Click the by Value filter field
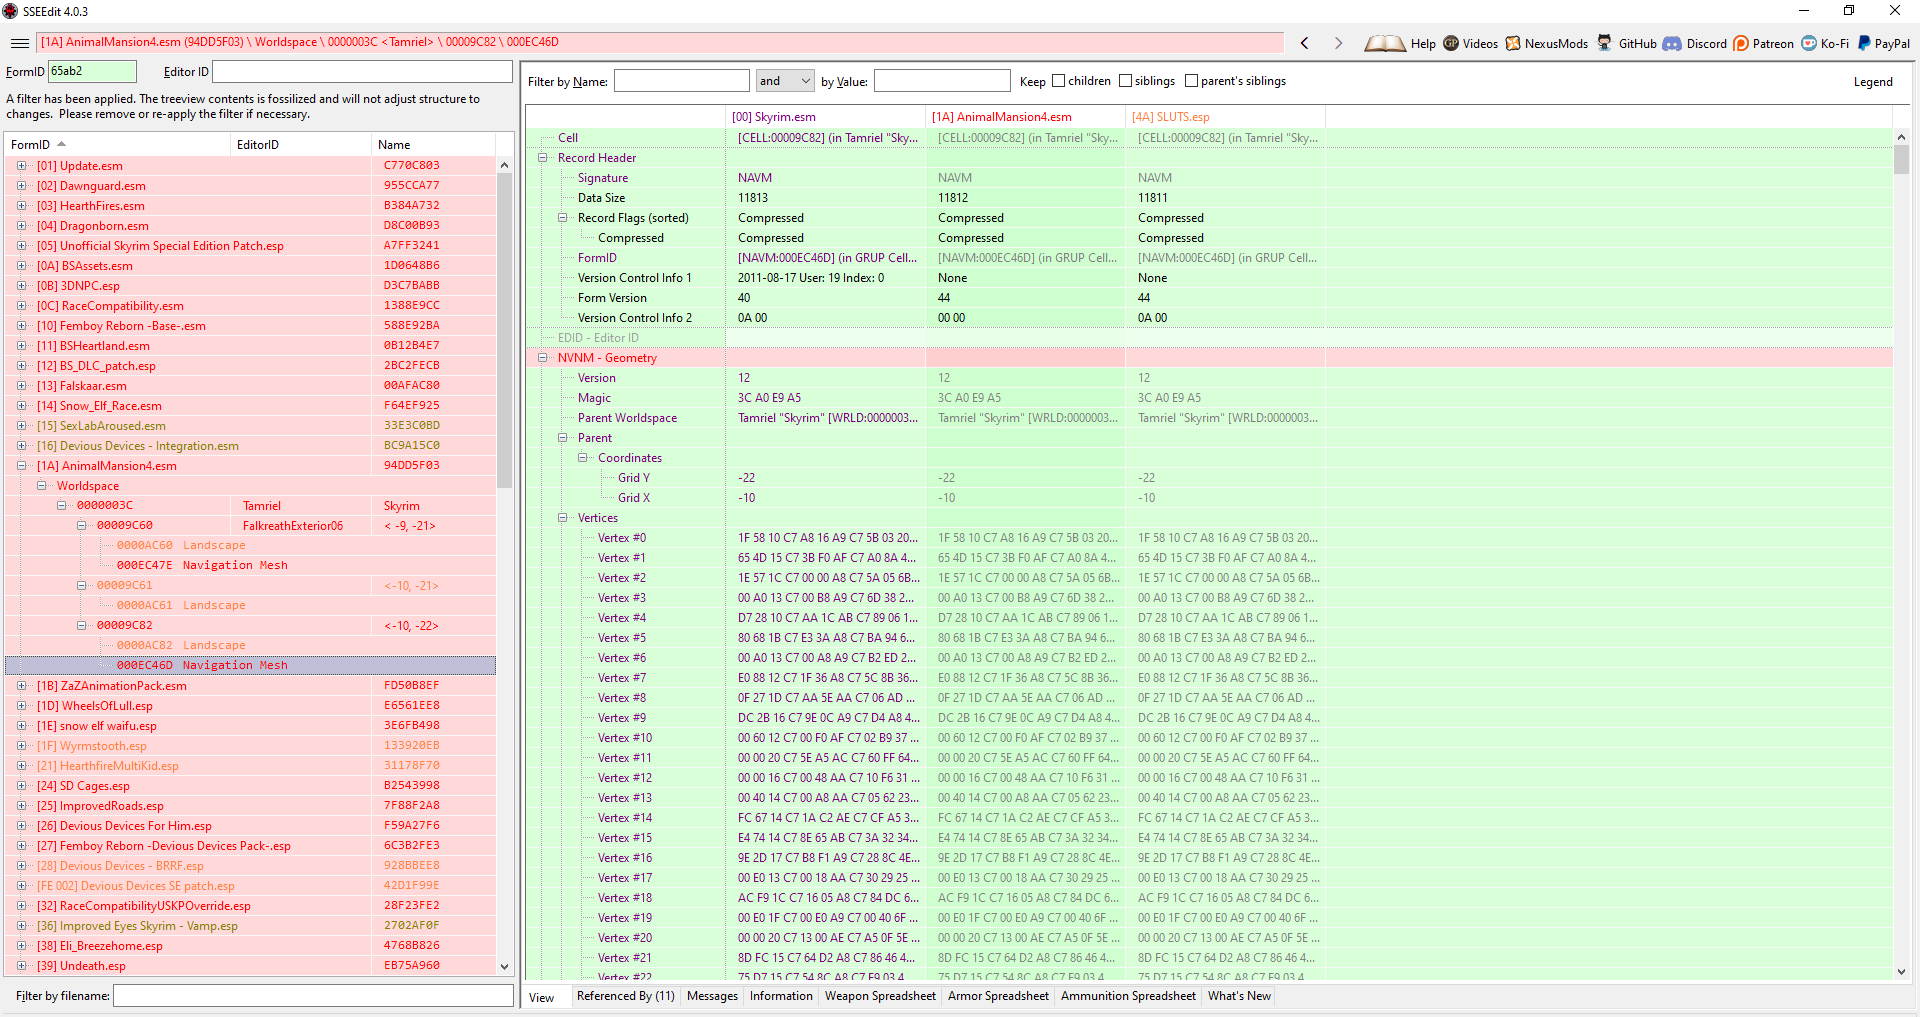 coord(942,81)
